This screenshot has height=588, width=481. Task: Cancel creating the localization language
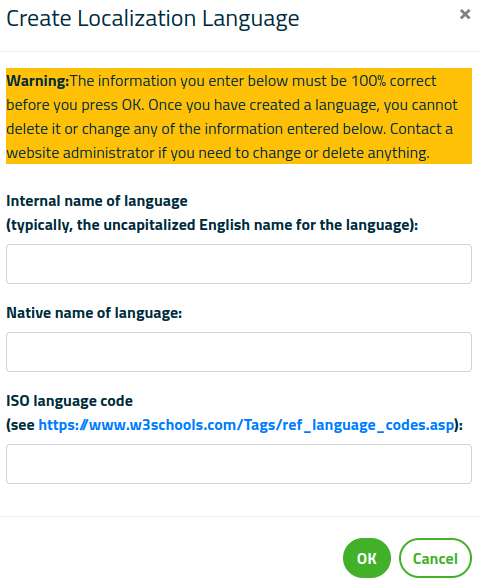tap(435, 558)
